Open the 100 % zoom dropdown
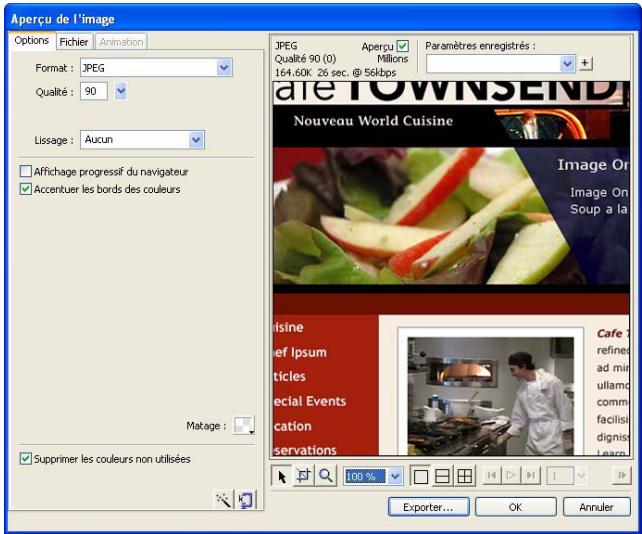This screenshot has width=642, height=534. click(395, 476)
